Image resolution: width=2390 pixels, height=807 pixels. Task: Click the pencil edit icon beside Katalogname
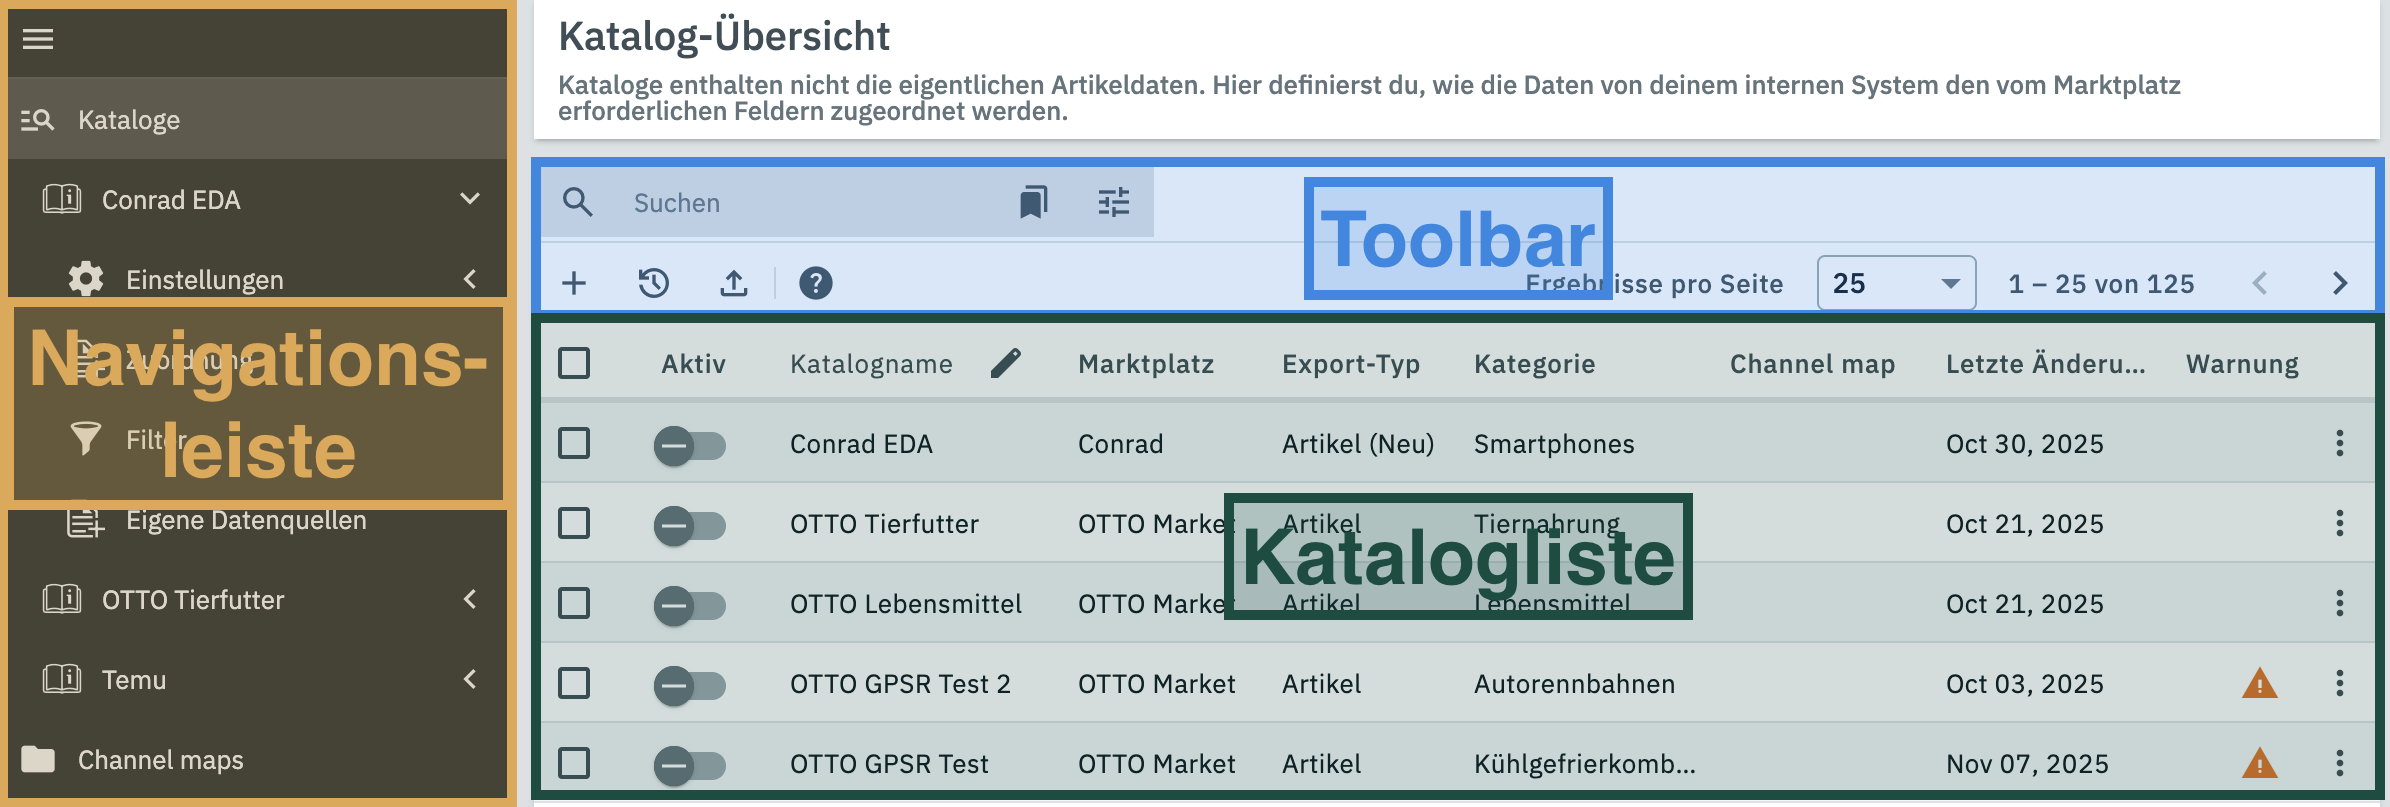[1006, 363]
